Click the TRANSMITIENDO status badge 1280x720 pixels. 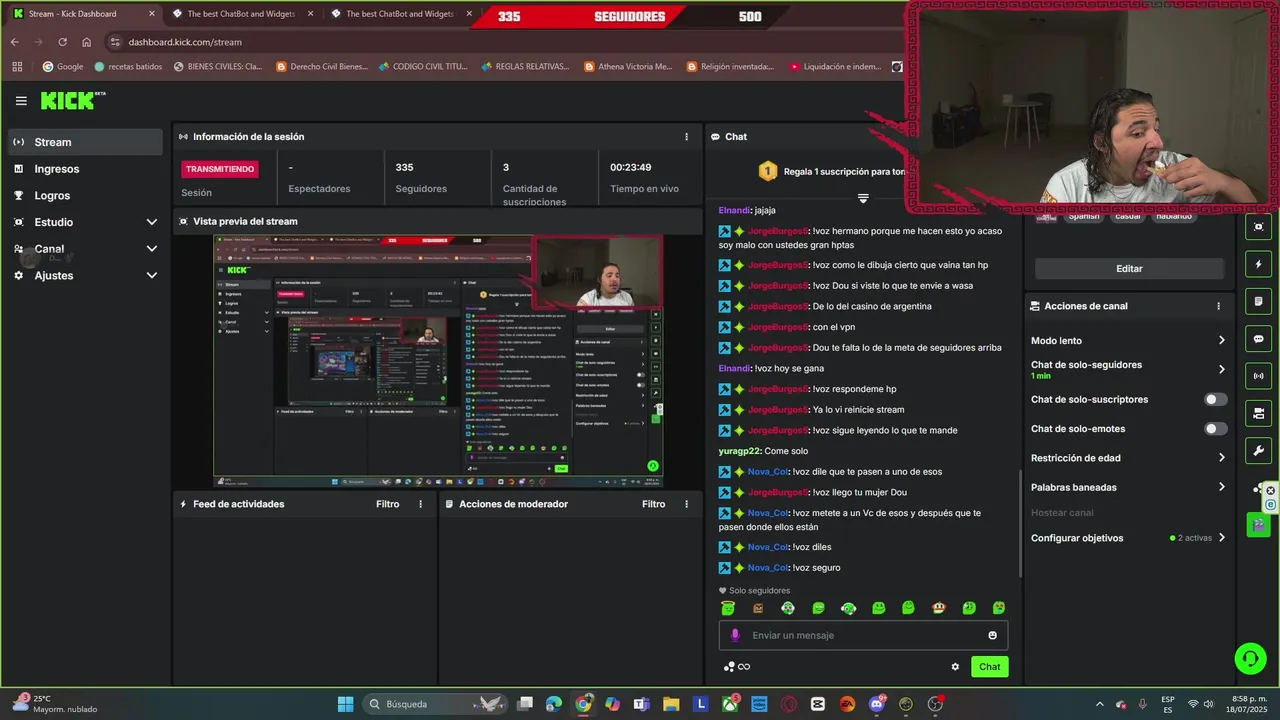coord(220,169)
